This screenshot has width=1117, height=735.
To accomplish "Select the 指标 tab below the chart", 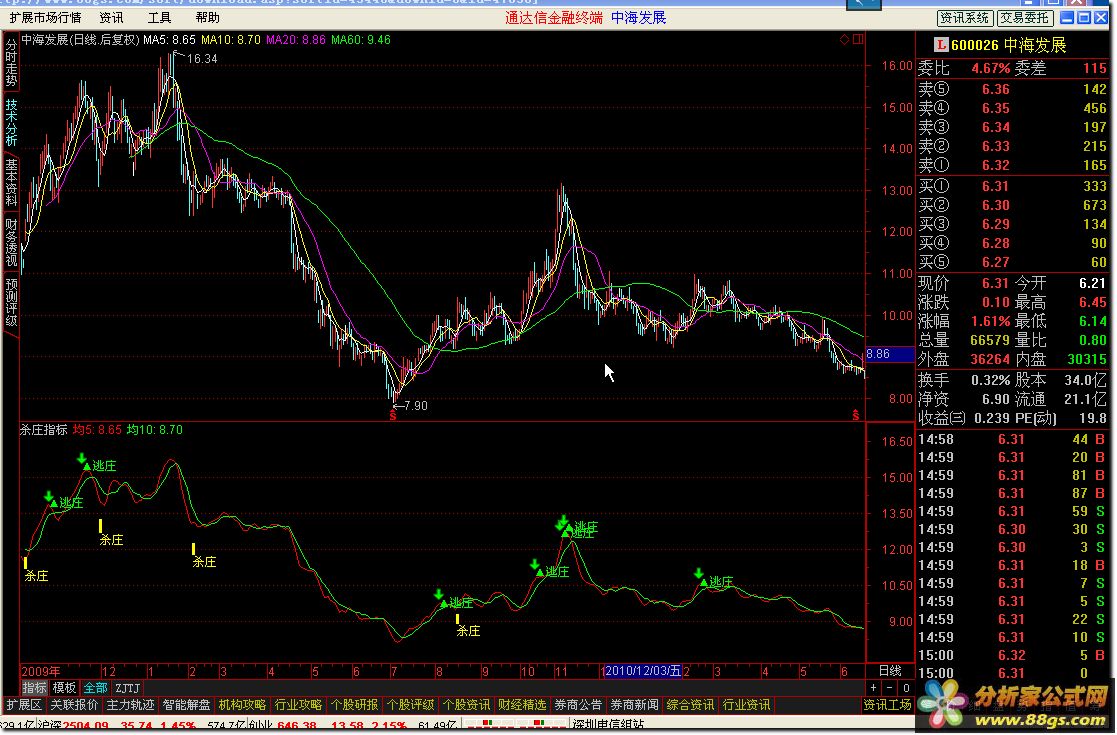I will (34, 688).
